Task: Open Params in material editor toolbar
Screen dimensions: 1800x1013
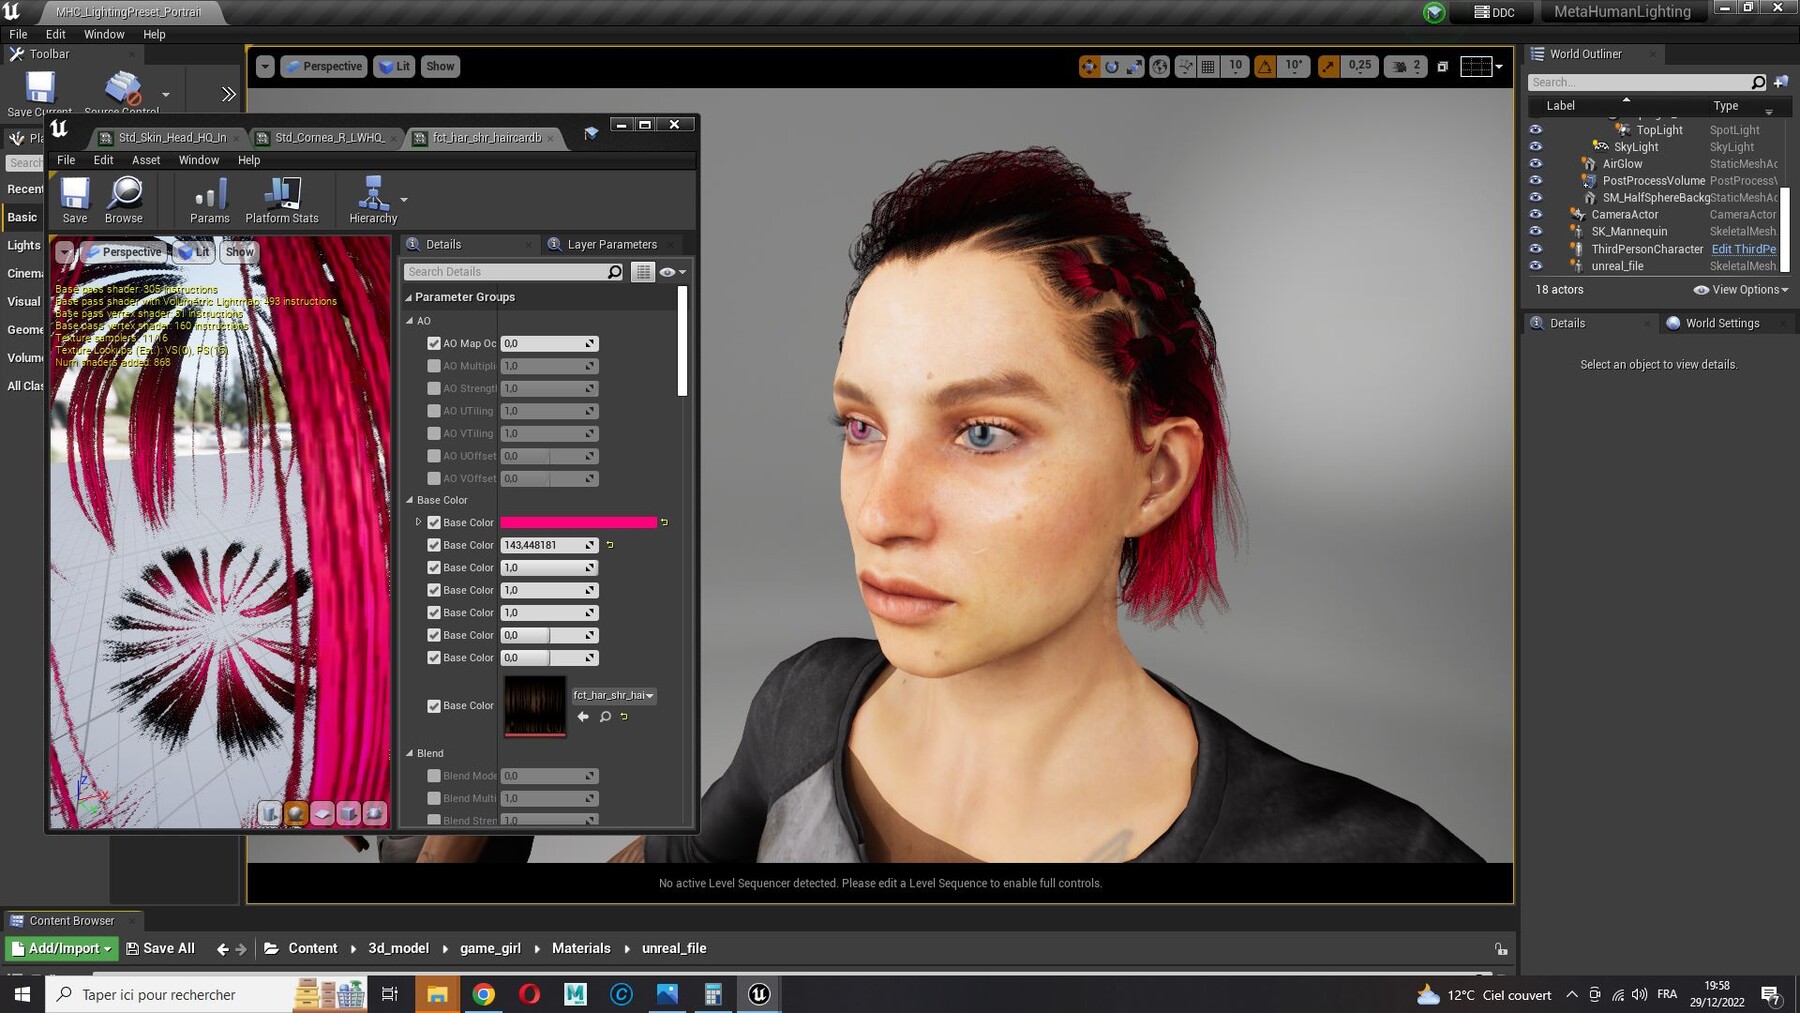Action: (x=210, y=199)
